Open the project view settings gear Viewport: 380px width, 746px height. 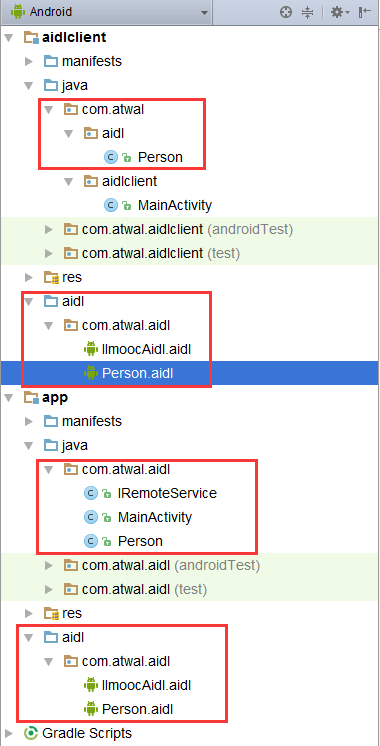(340, 12)
